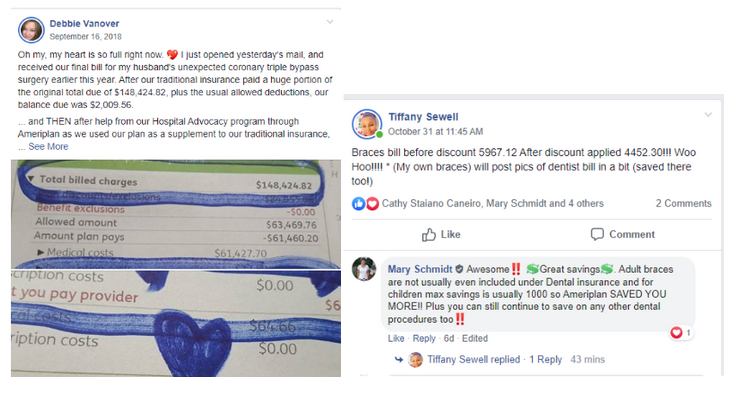Open Mary Schmidt's profile name link
Screen dimensions: 742x403
coord(420,269)
